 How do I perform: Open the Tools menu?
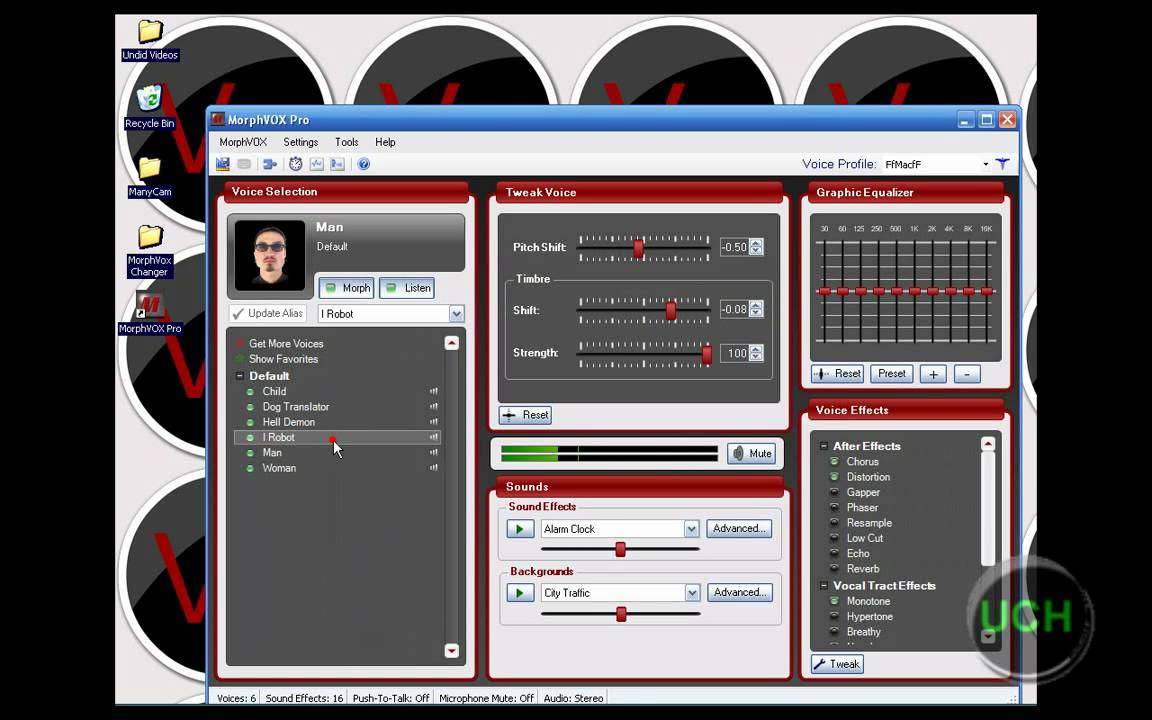[x=347, y=142]
